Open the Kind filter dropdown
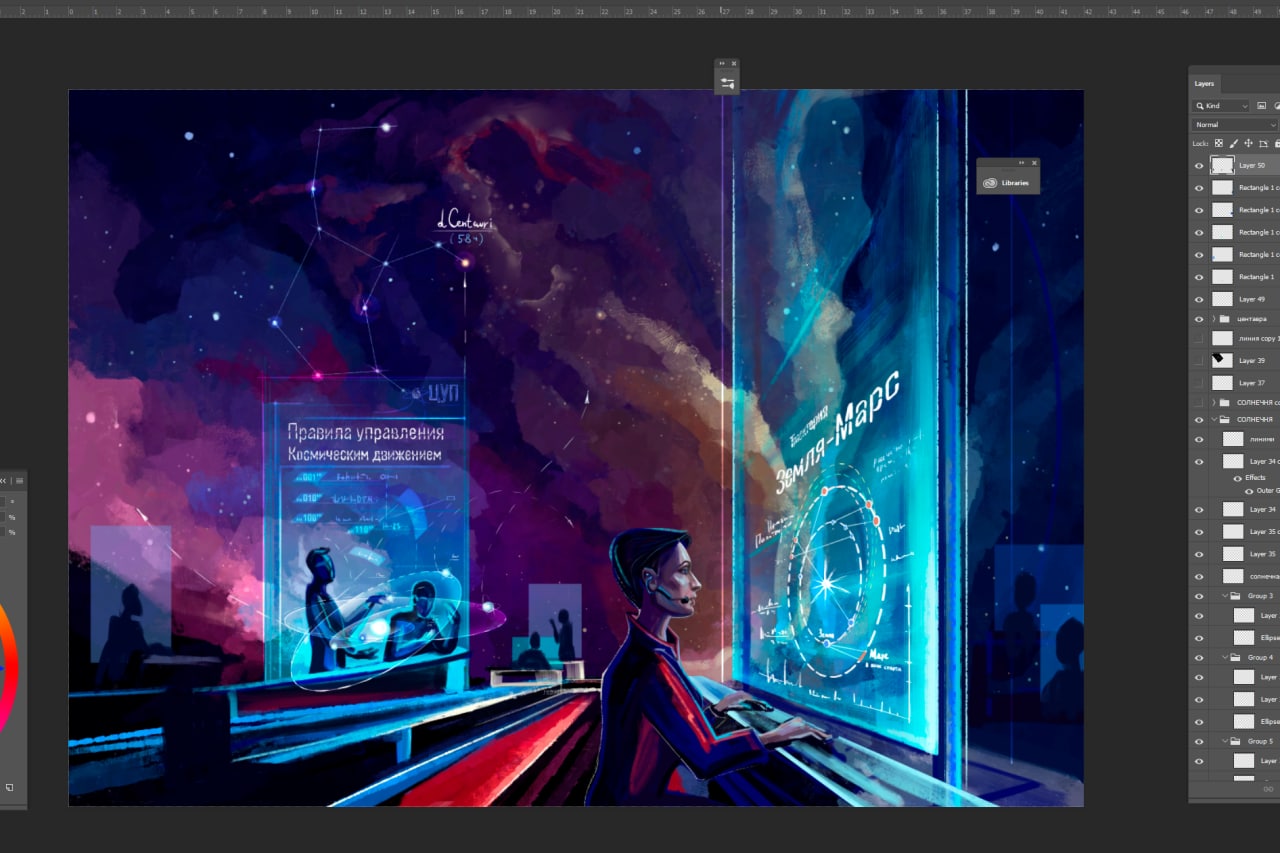The width and height of the screenshot is (1280, 853). [1221, 105]
